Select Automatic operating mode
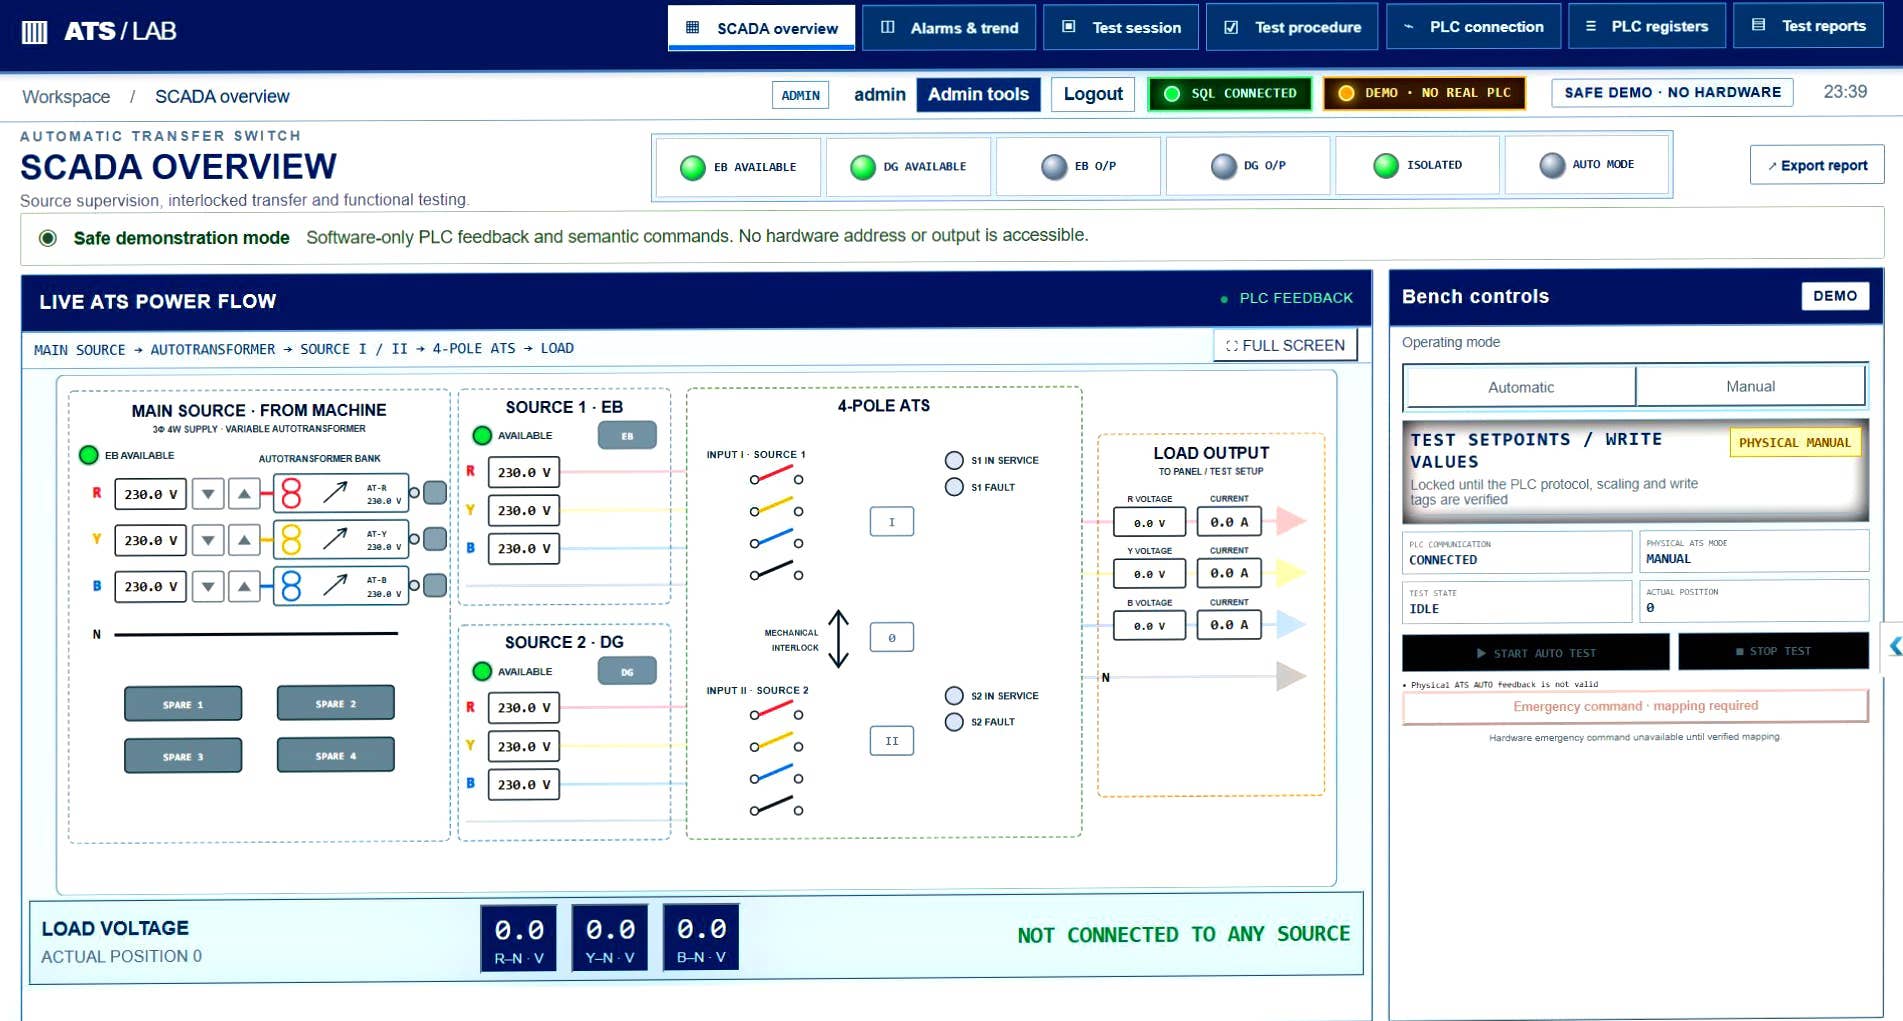Viewport: 1903px width, 1021px height. point(1520,387)
